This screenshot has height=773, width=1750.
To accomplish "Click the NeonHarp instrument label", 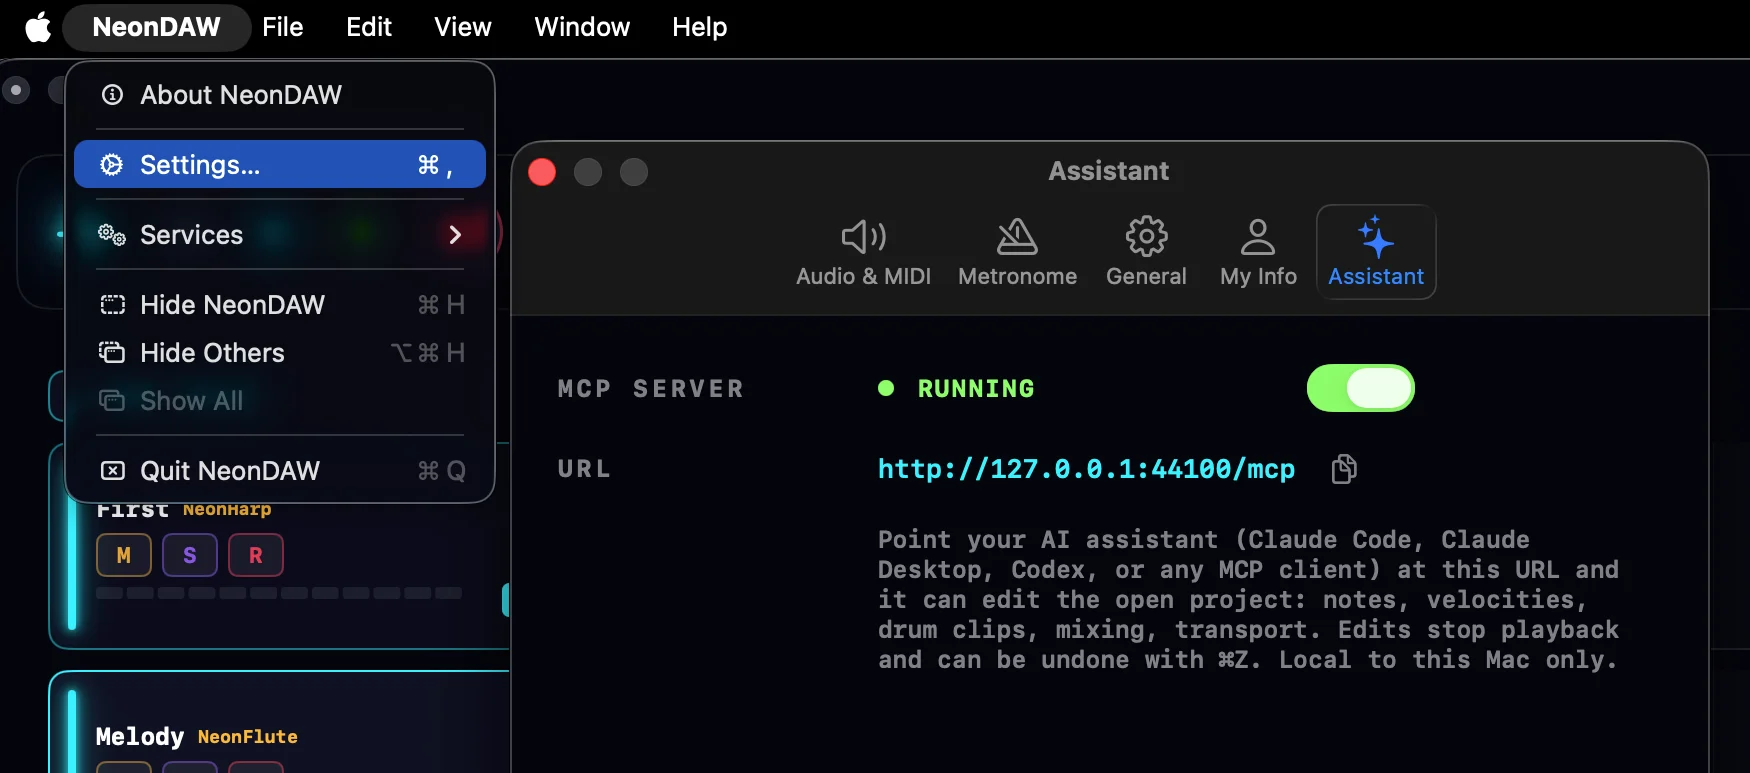I will 227,510.
